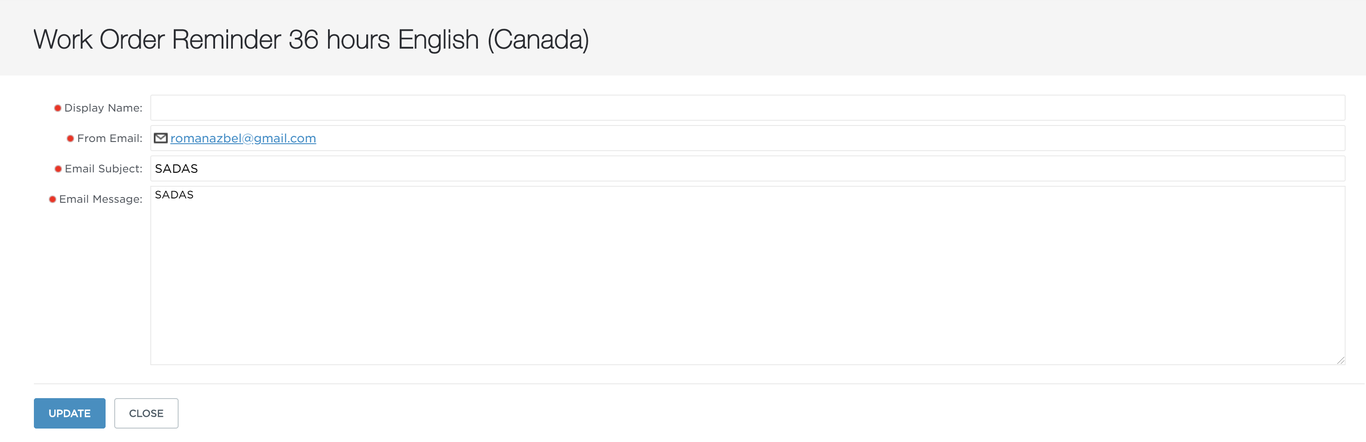Click blank area of From Email field

tap(830, 138)
